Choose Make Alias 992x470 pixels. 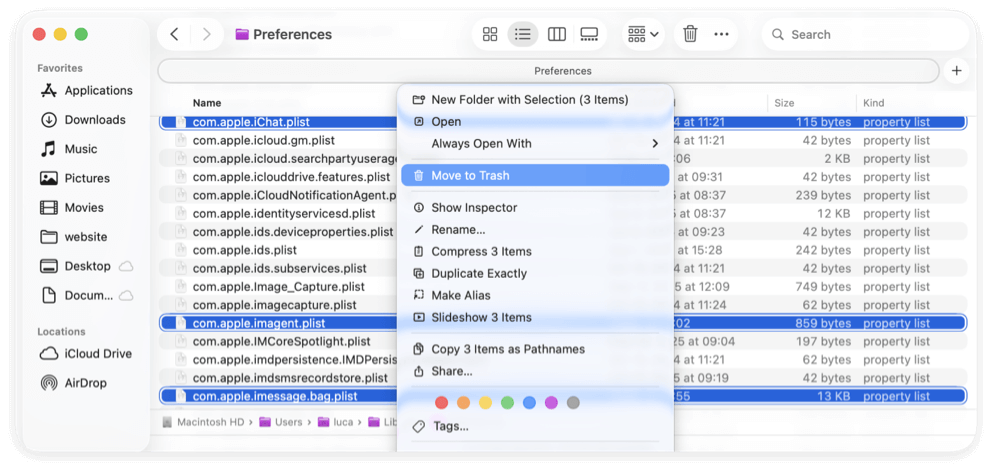[x=535, y=295]
